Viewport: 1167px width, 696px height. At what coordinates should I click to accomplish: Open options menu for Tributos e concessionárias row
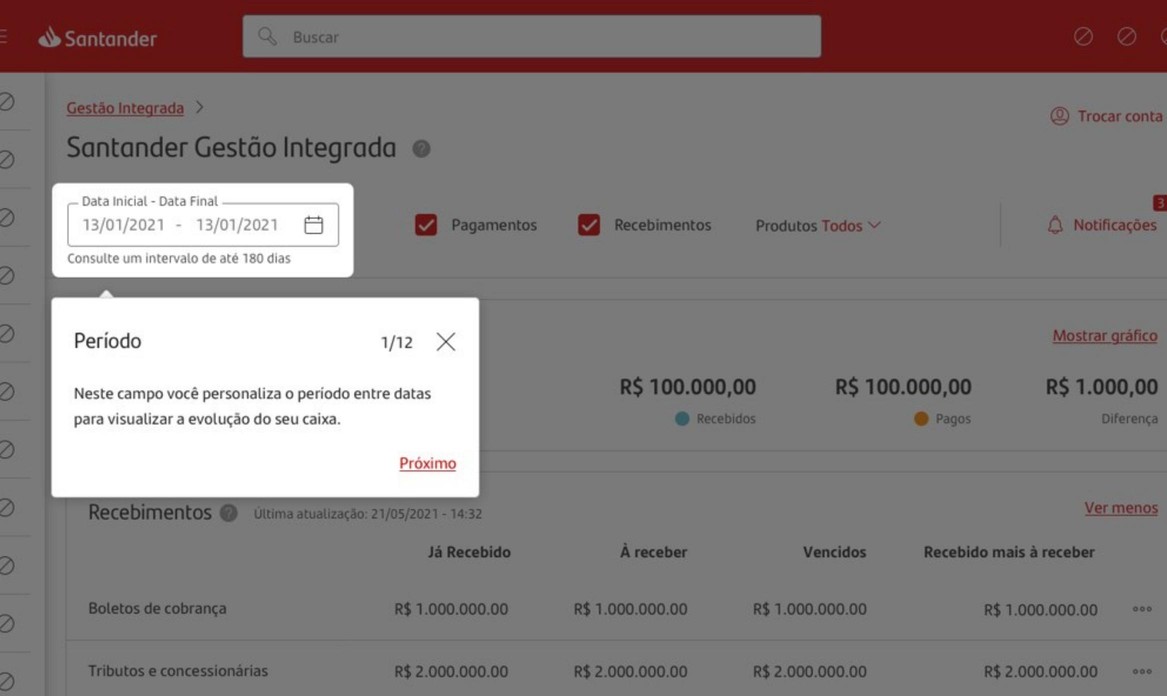pyautogui.click(x=1142, y=671)
